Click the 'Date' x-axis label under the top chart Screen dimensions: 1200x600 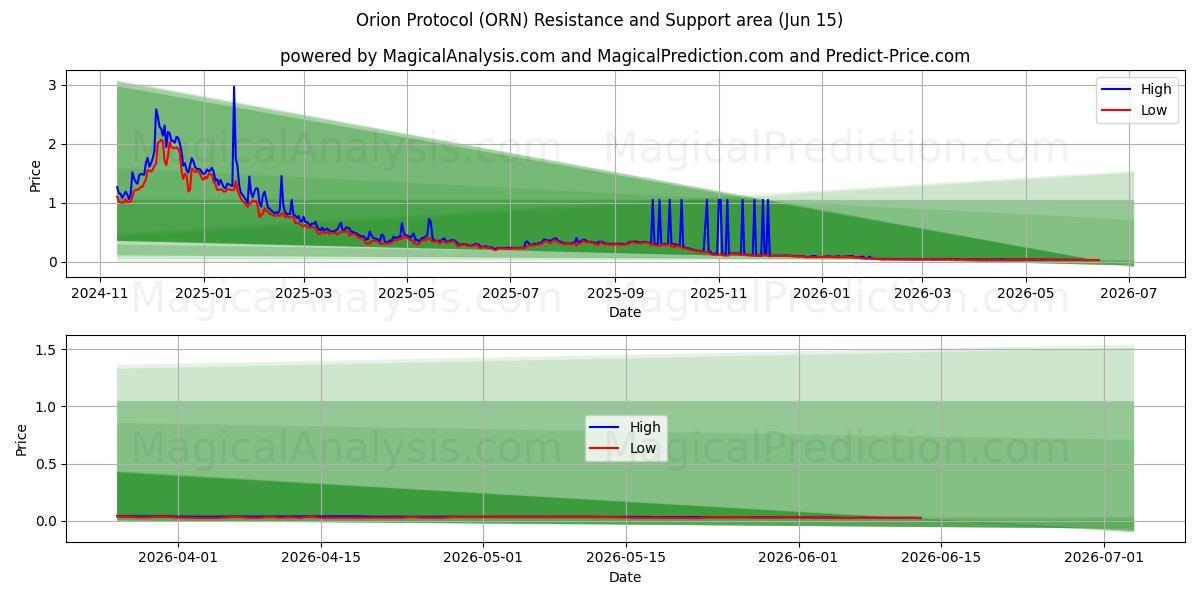click(625, 313)
